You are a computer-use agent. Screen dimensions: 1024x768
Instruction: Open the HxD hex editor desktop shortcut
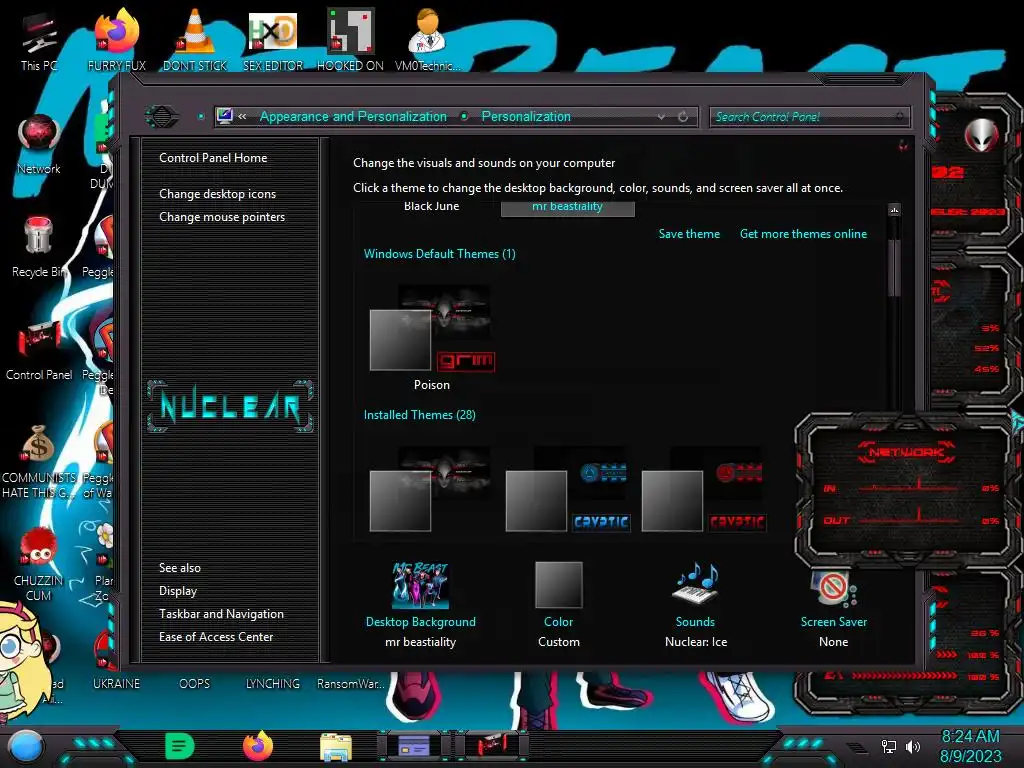pyautogui.click(x=273, y=40)
